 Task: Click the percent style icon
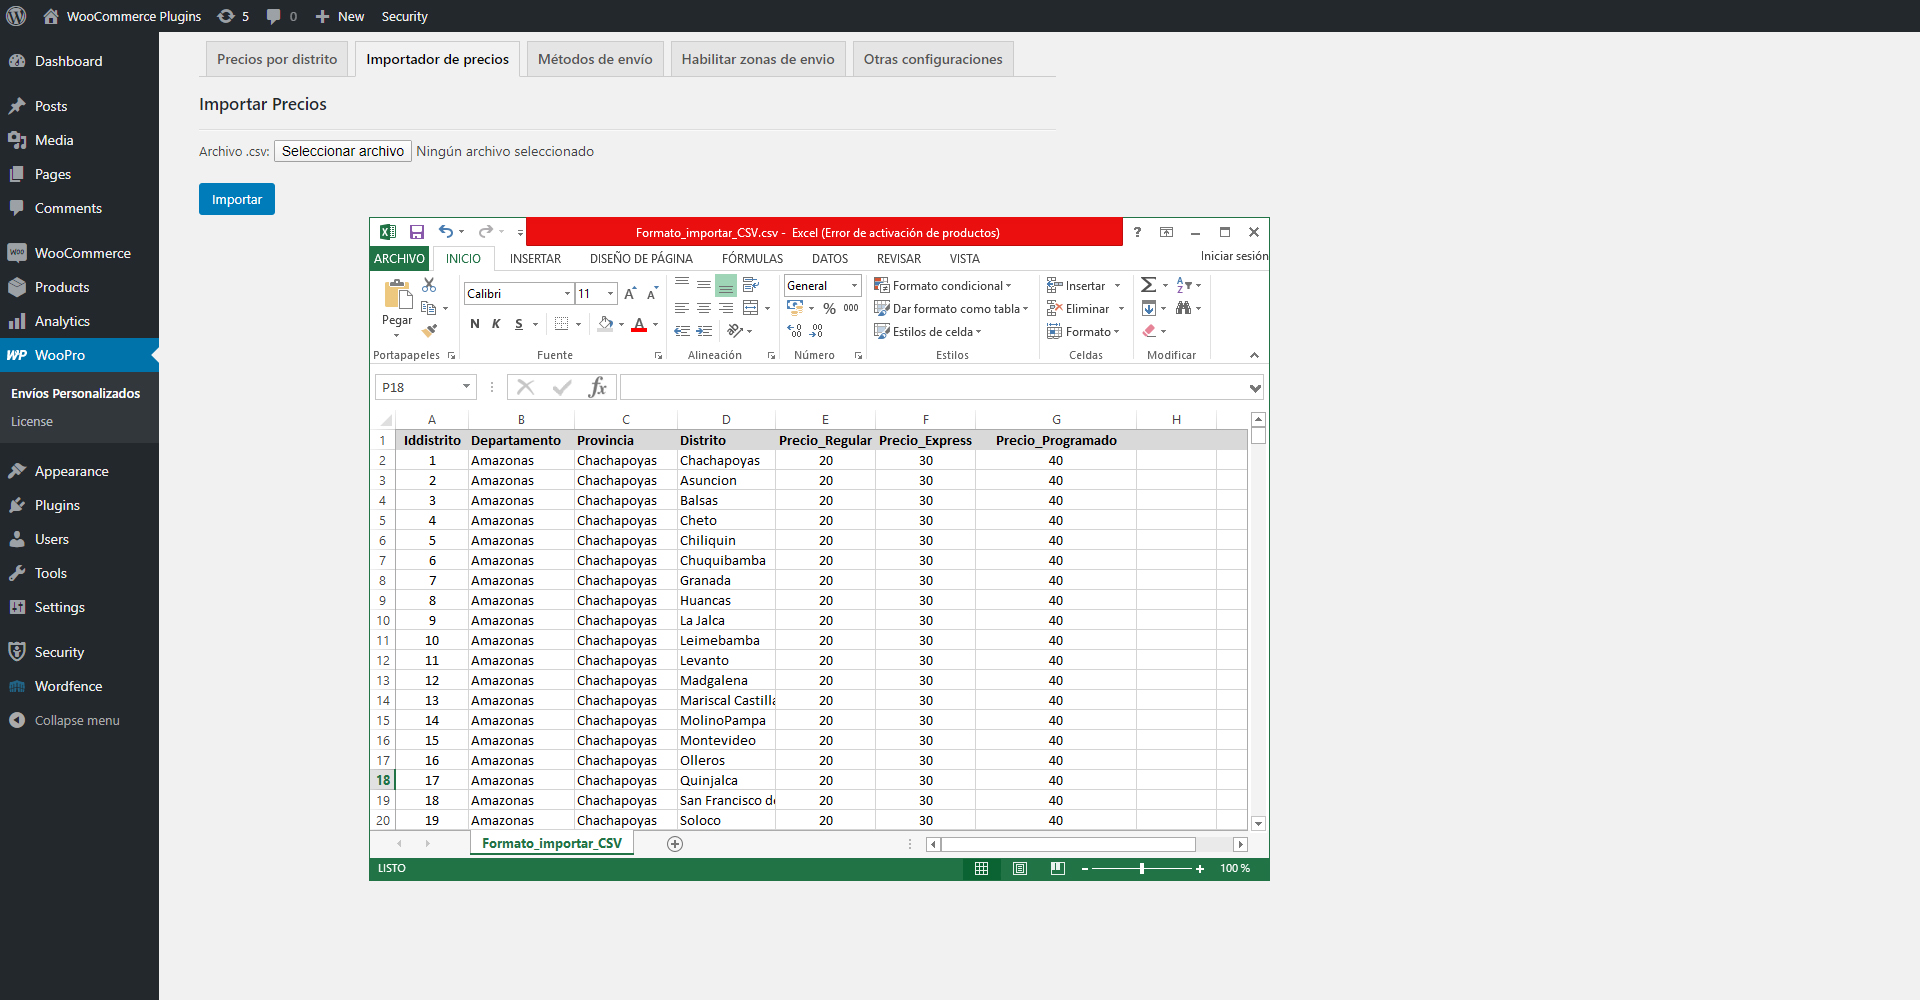tap(829, 308)
